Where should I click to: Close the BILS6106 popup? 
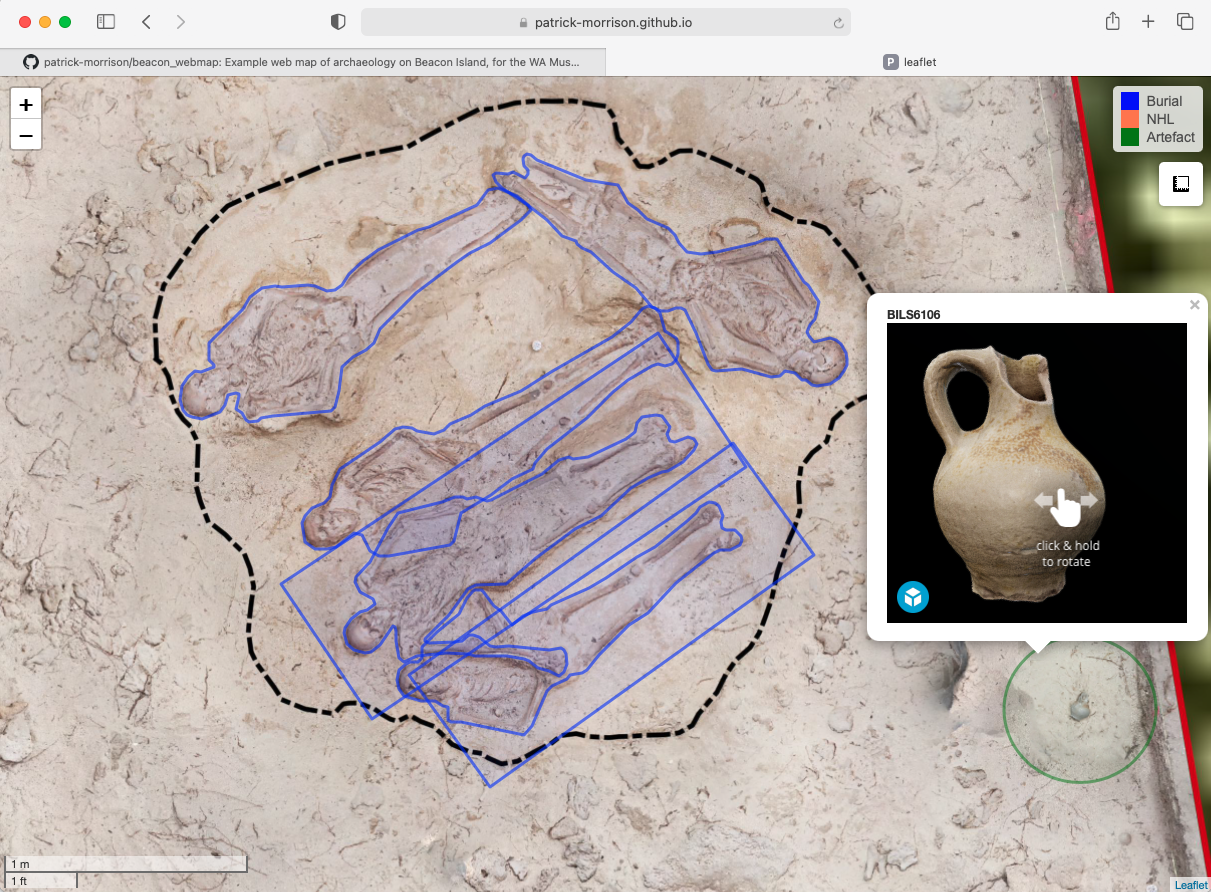1194,305
